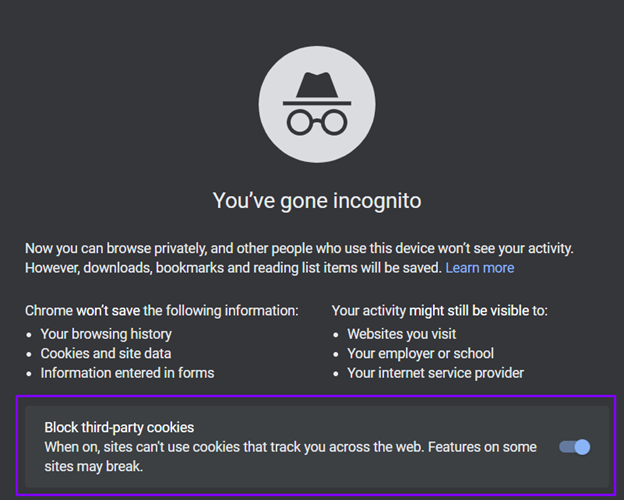
Task: Click the "Block third-party cookies" title text
Action: tap(119, 427)
